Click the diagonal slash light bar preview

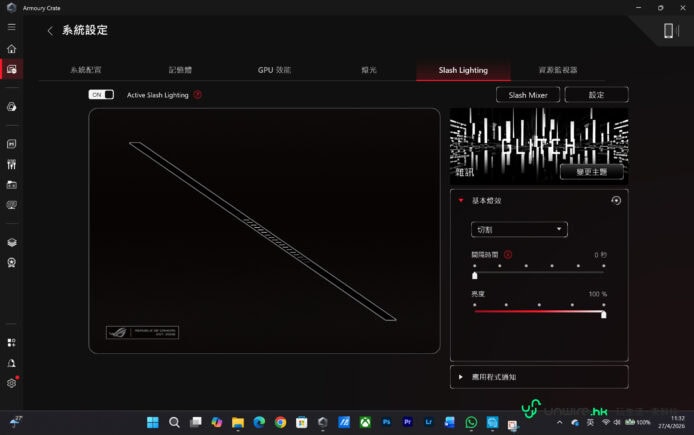click(262, 231)
